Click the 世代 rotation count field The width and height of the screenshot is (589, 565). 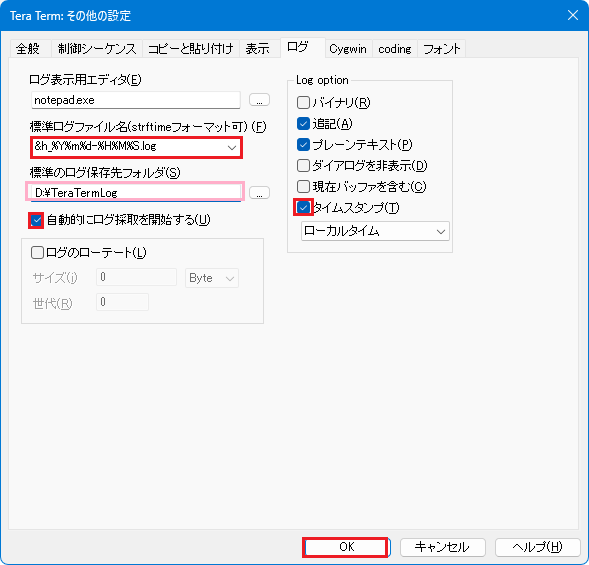click(122, 302)
